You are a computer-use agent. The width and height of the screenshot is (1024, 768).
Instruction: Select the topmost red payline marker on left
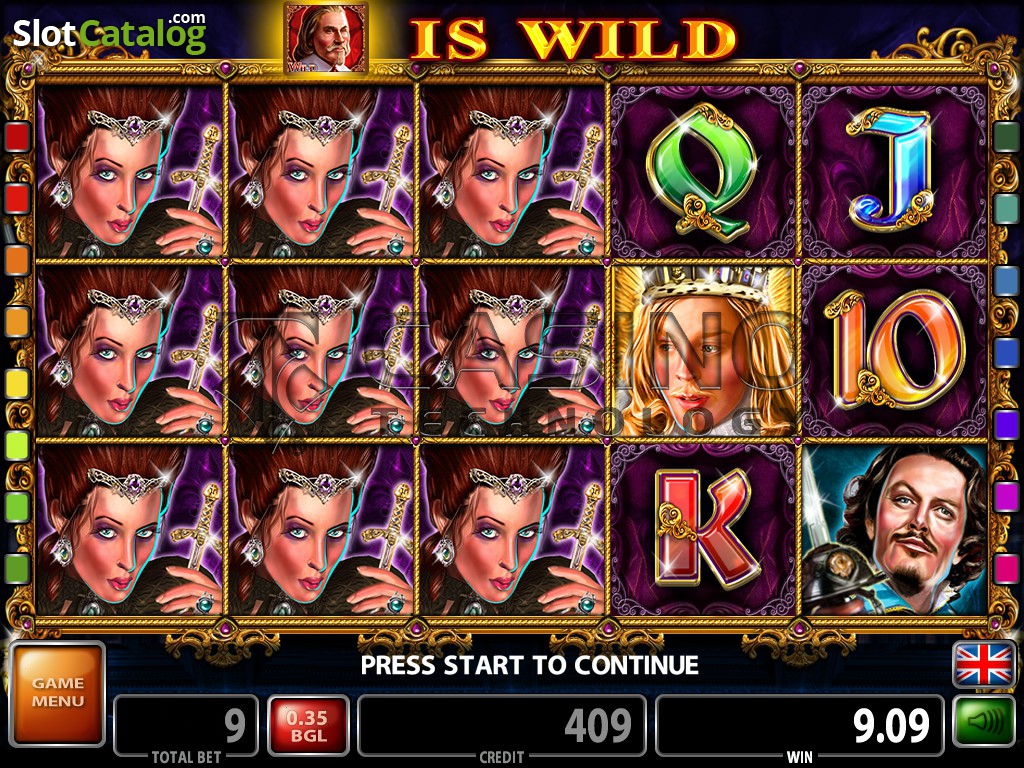pyautogui.click(x=18, y=136)
